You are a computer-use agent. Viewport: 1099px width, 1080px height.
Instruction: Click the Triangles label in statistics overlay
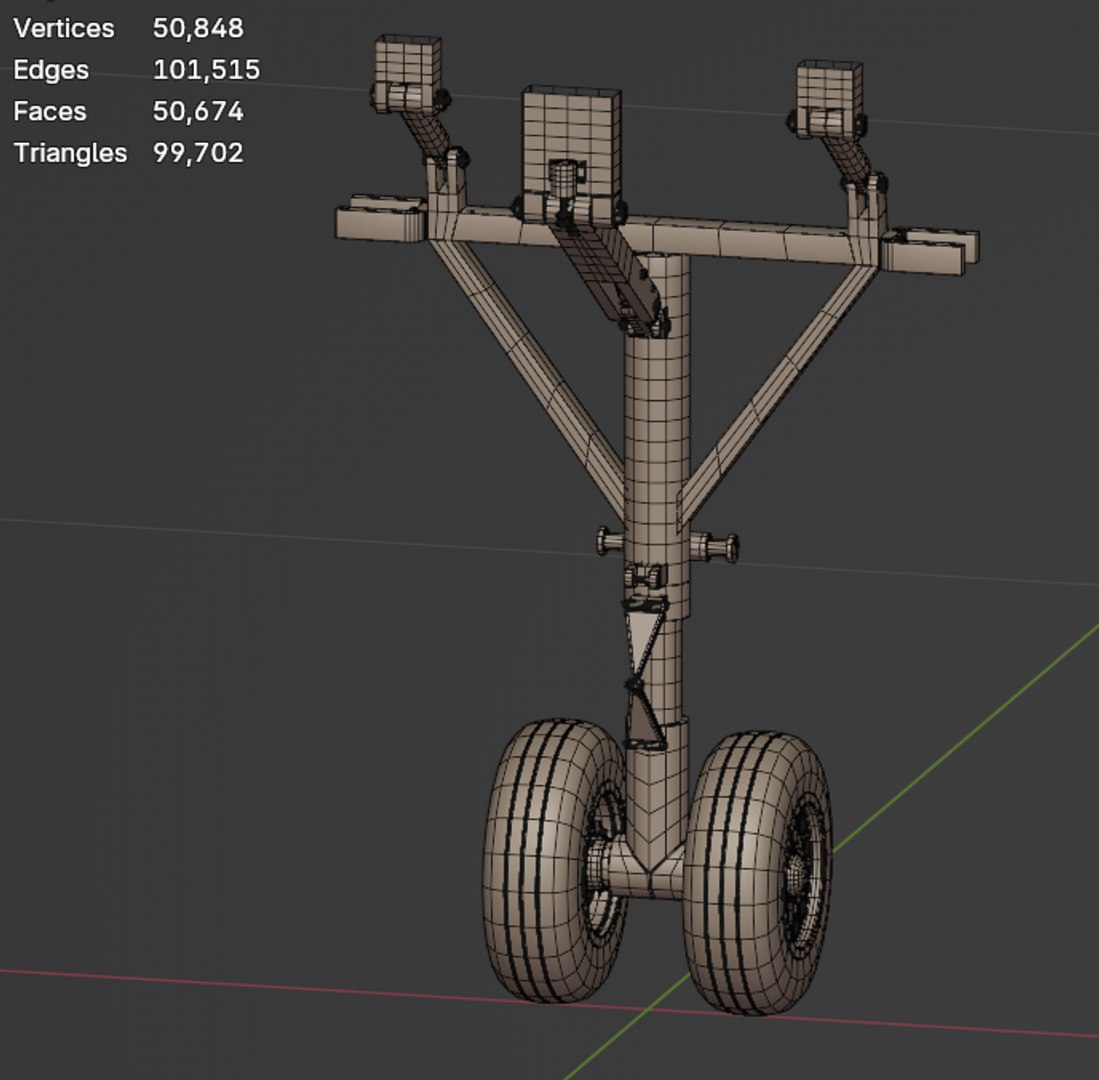tap(70, 153)
